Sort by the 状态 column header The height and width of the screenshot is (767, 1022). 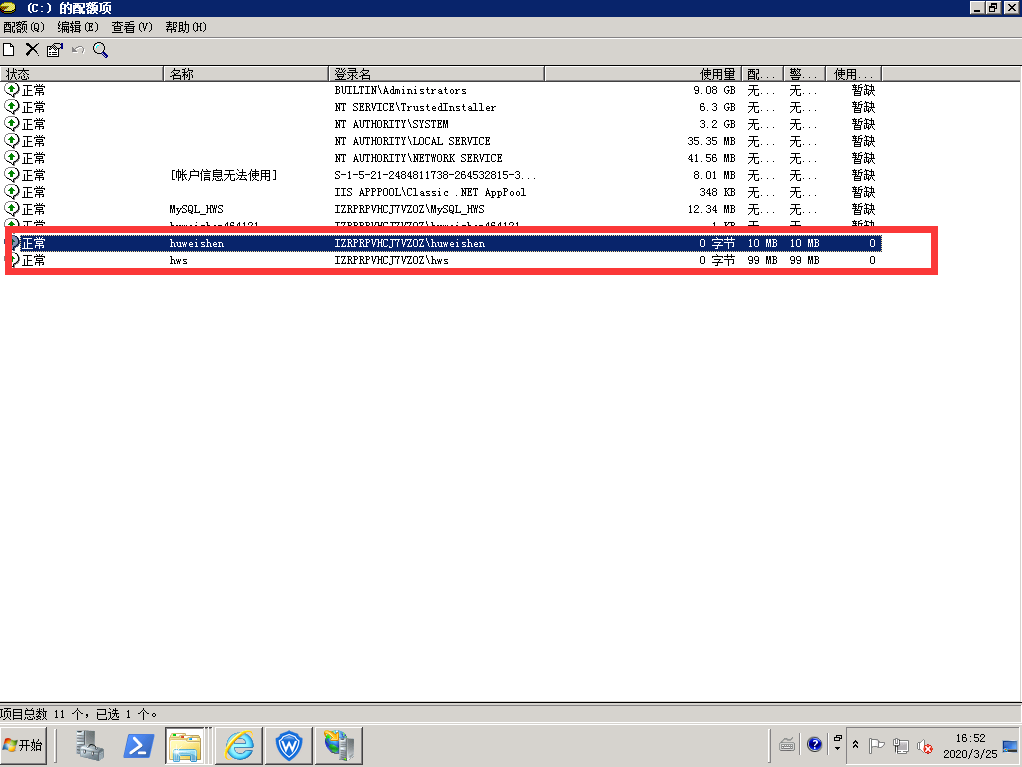click(x=82, y=74)
